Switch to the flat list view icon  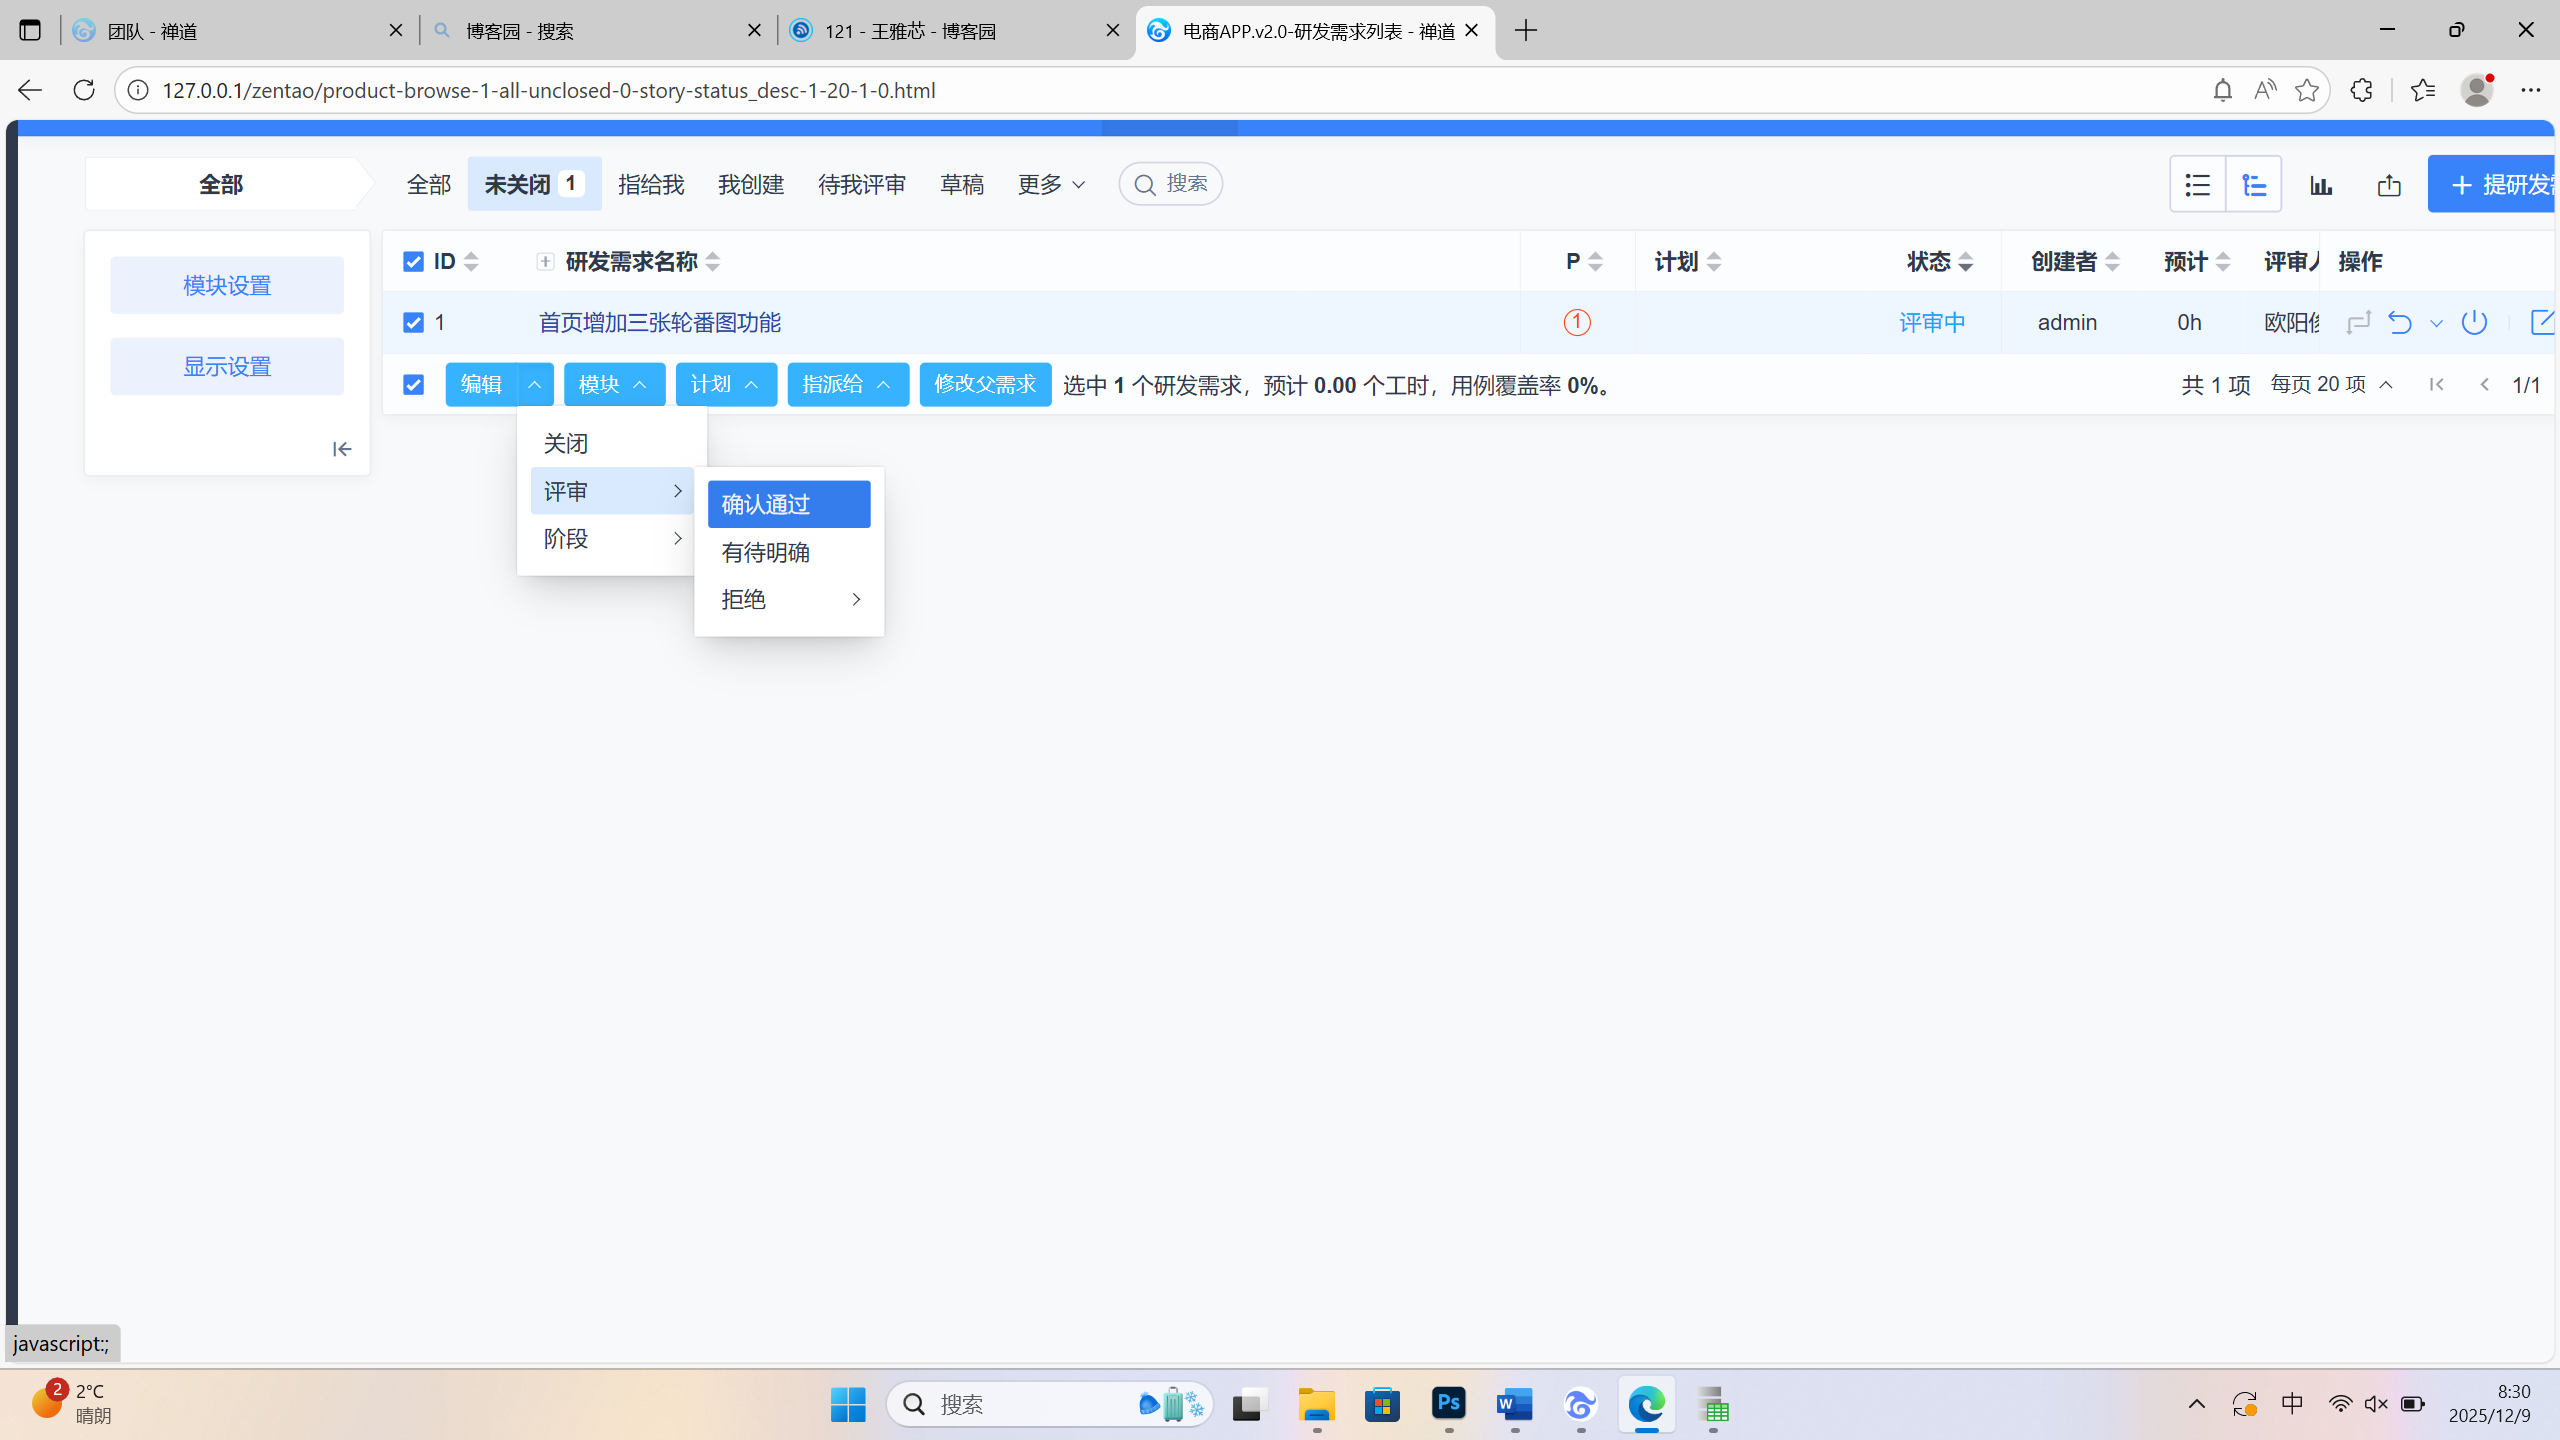click(x=2197, y=185)
